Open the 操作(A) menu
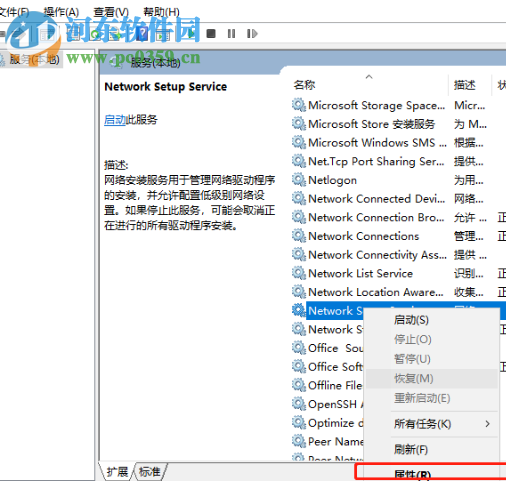The image size is (506, 482). point(61,12)
